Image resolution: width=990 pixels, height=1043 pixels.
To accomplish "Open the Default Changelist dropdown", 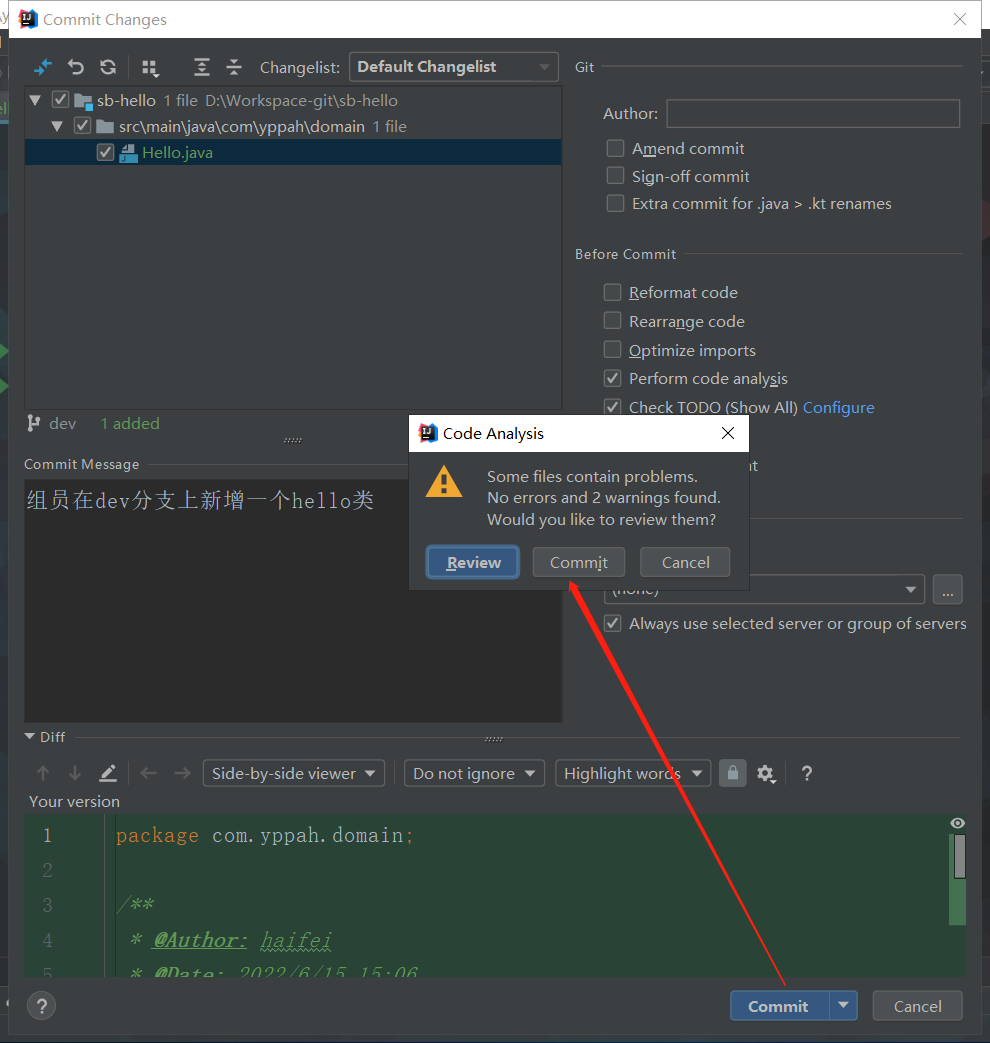I will [453, 67].
